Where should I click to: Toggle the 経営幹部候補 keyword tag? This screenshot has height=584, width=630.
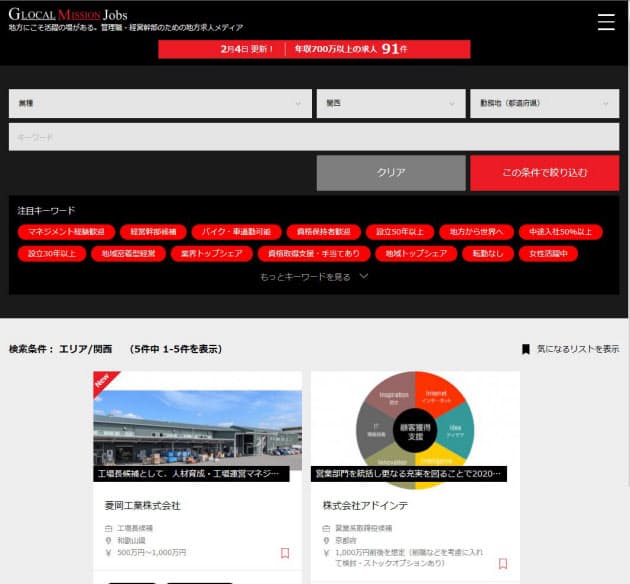click(x=152, y=232)
